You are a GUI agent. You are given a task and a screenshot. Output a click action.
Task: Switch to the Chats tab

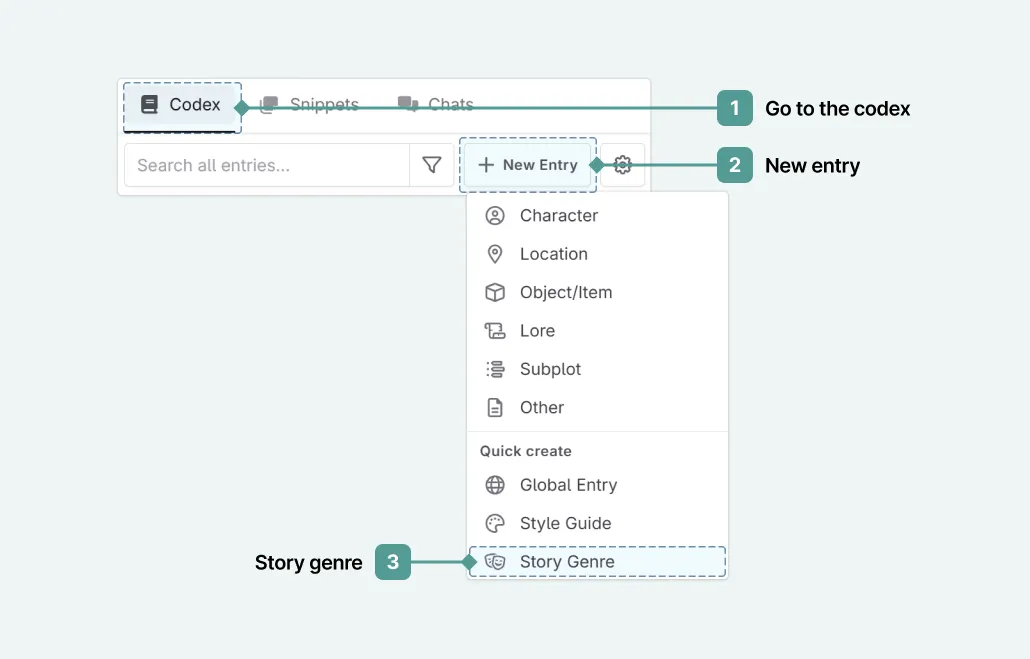[x=450, y=104]
